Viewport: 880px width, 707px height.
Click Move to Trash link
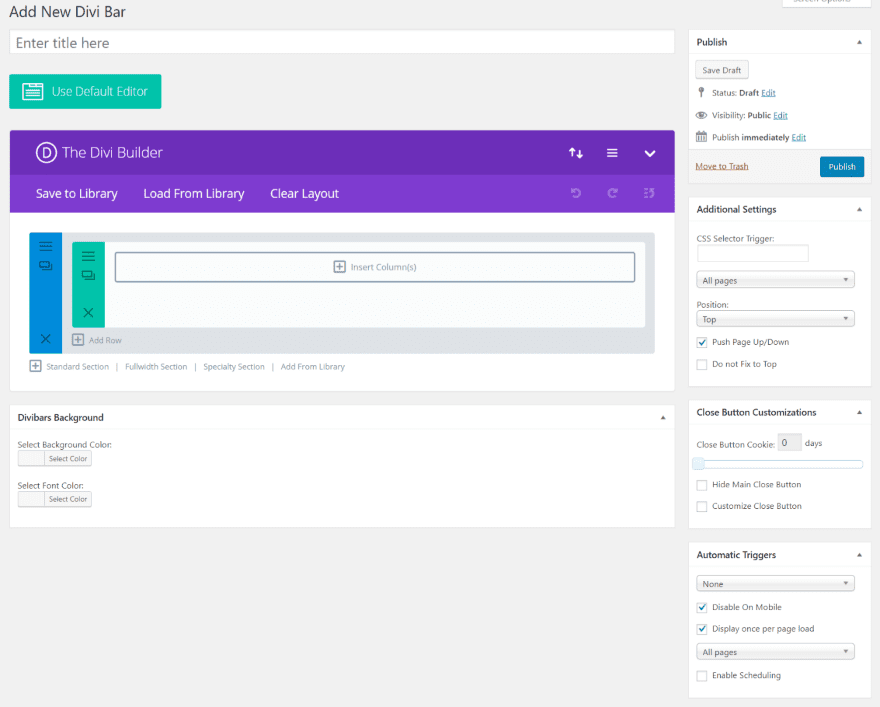722,166
